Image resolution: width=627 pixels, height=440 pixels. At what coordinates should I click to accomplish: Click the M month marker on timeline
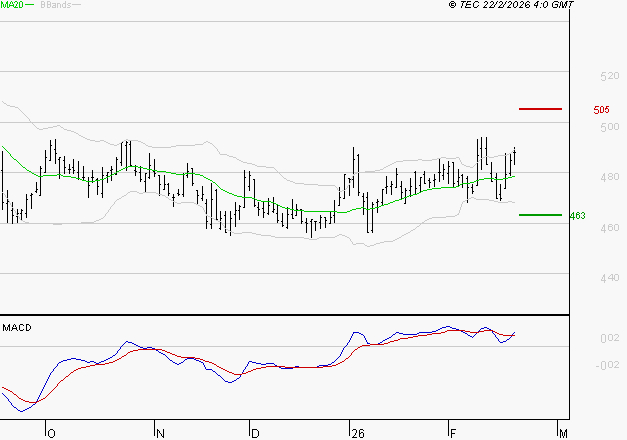[564, 433]
